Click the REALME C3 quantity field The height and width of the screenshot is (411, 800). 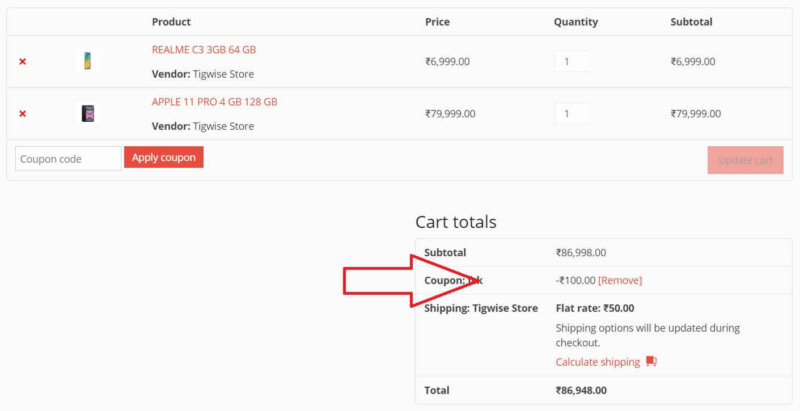571,61
